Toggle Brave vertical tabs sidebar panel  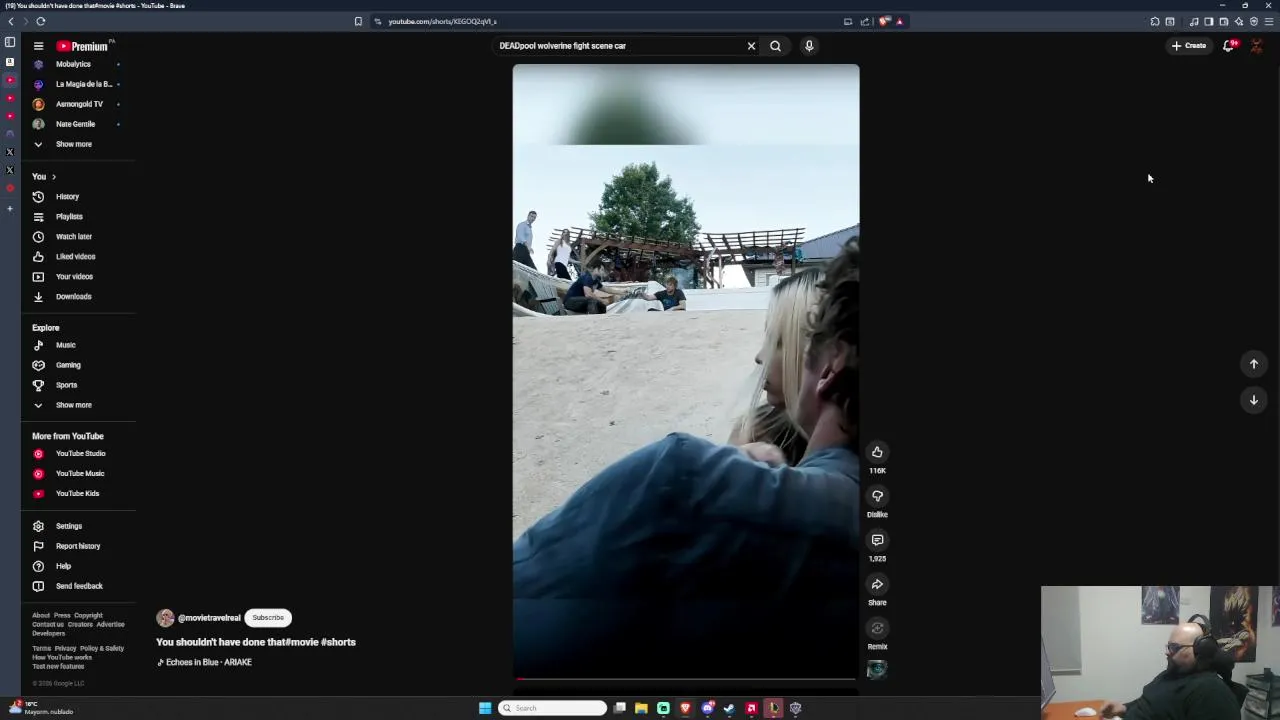click(10, 42)
